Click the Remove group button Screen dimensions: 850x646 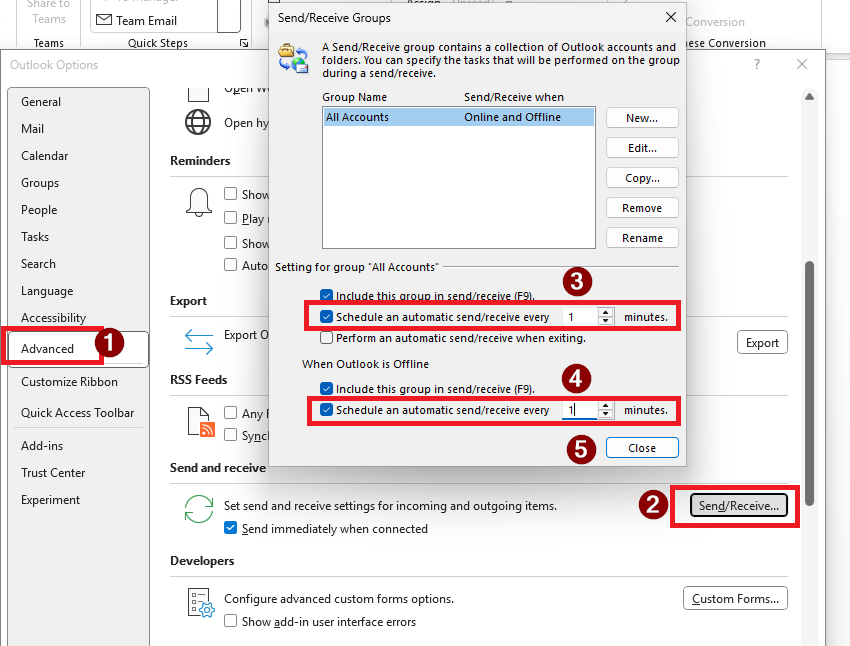[642, 208]
